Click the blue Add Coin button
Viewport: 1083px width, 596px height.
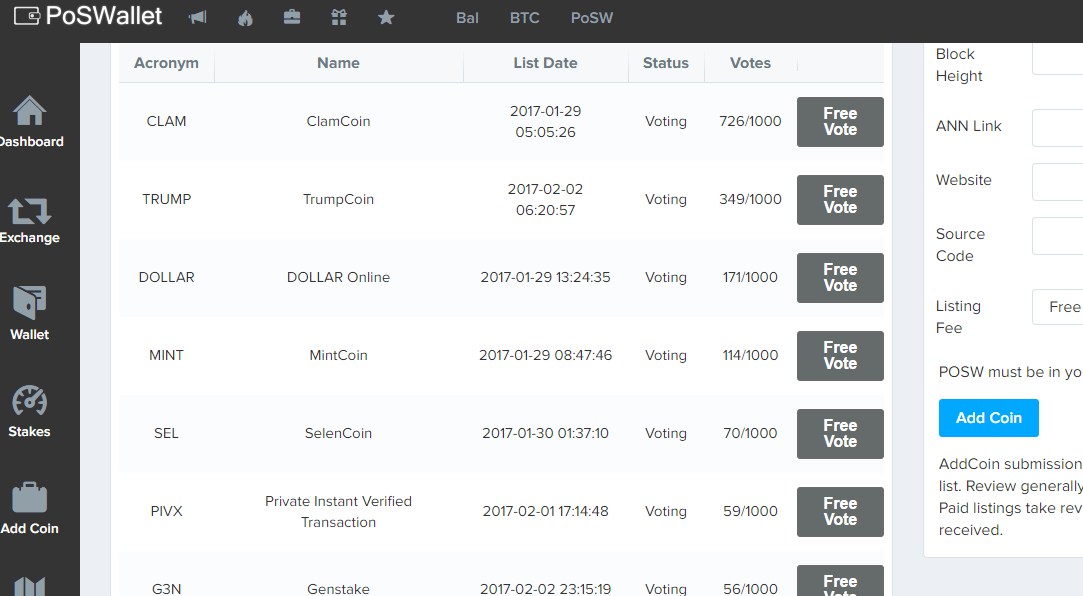[x=988, y=418]
